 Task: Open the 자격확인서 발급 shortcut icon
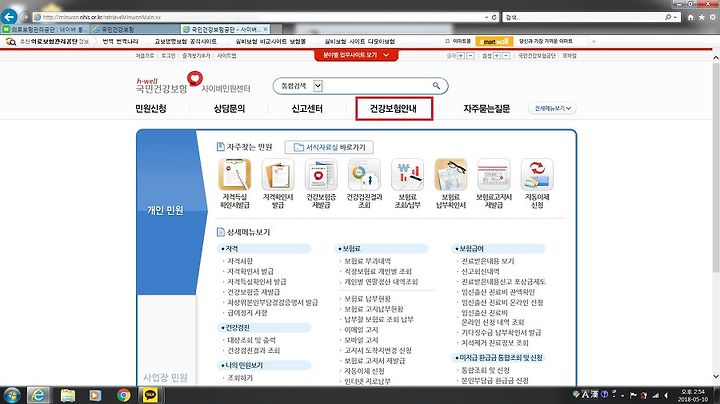(x=278, y=174)
